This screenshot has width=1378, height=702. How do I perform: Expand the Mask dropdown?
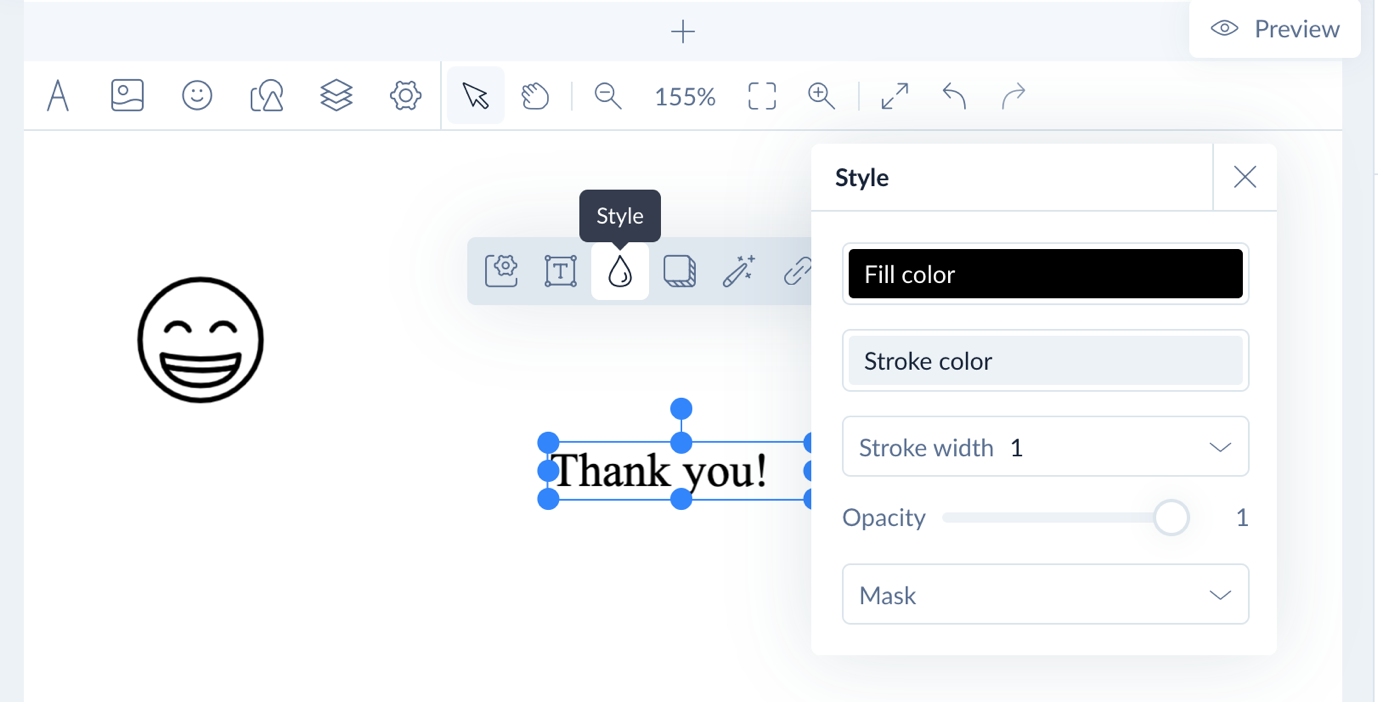click(x=1046, y=595)
